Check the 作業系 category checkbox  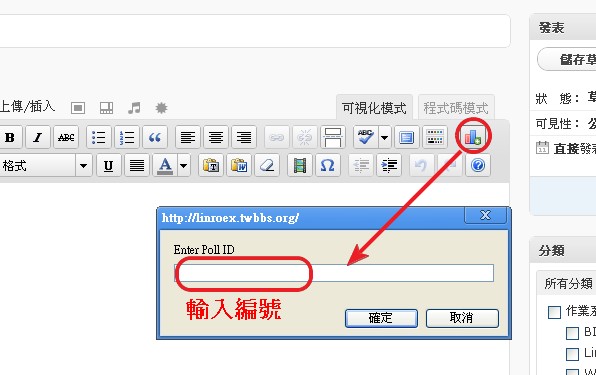click(x=554, y=312)
